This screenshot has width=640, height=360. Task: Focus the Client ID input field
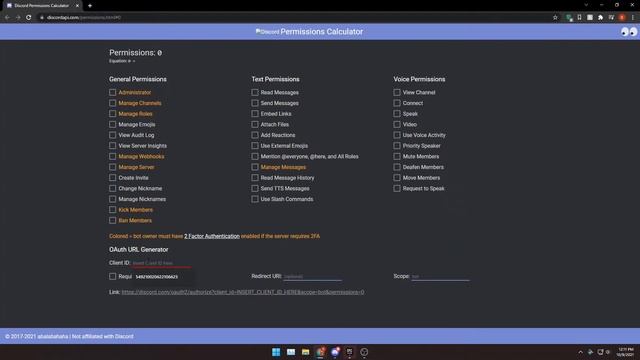[162, 263]
